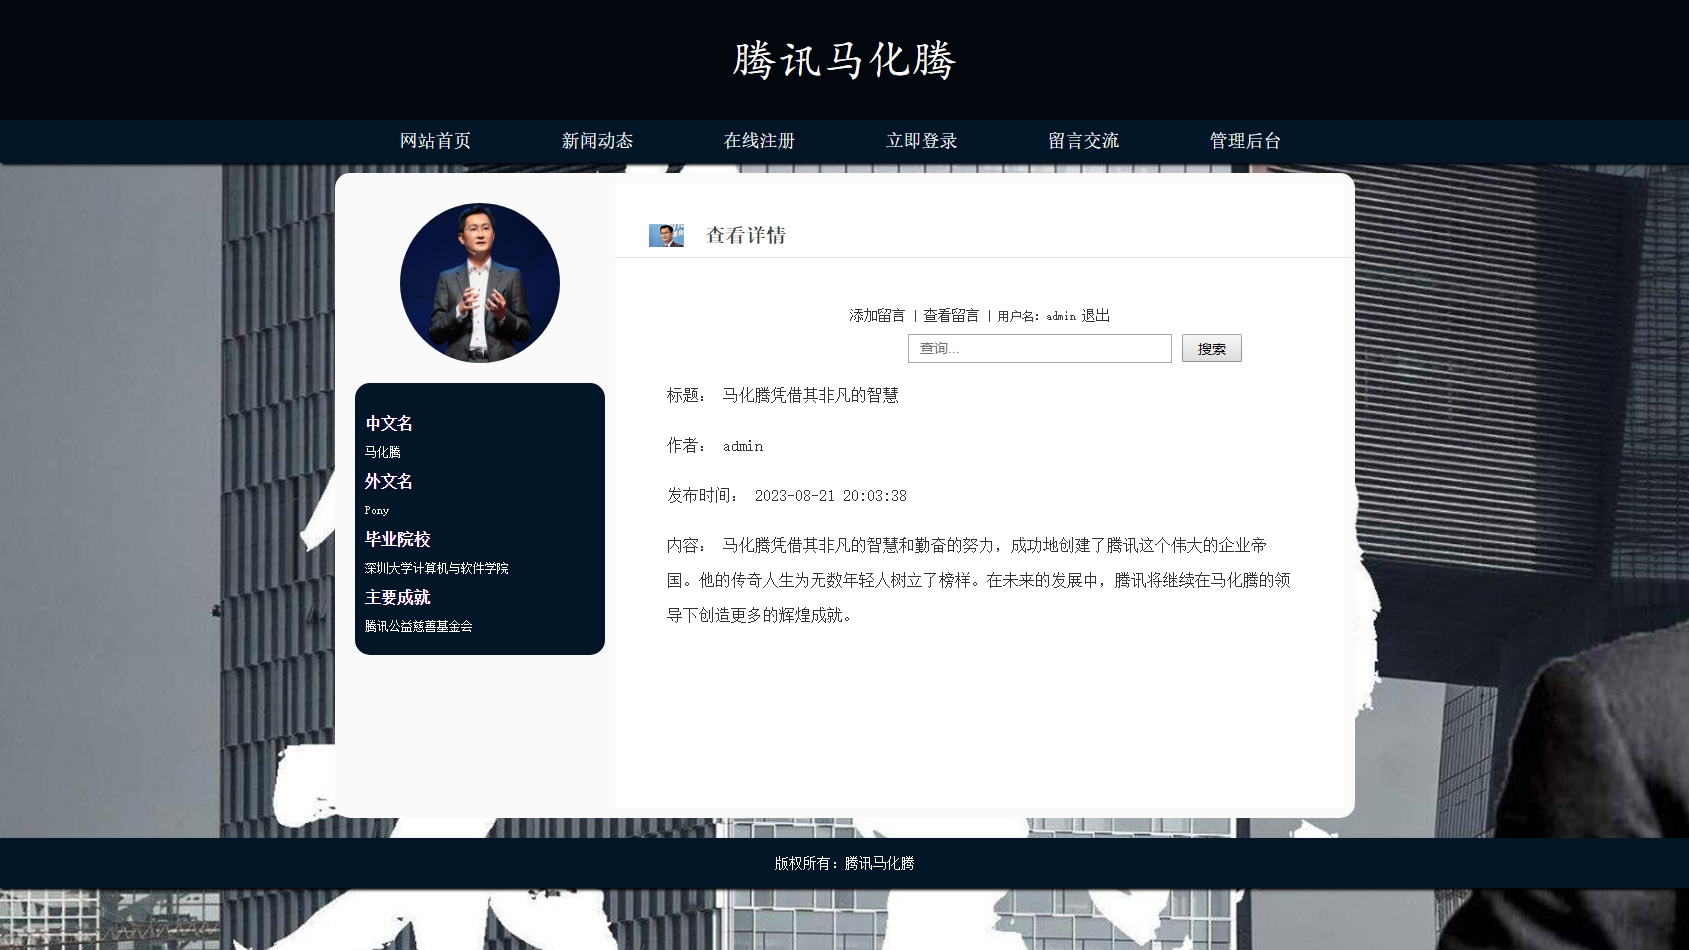This screenshot has height=950, width=1689.
Task: Open the 网站首页 navigation item
Action: pos(435,141)
